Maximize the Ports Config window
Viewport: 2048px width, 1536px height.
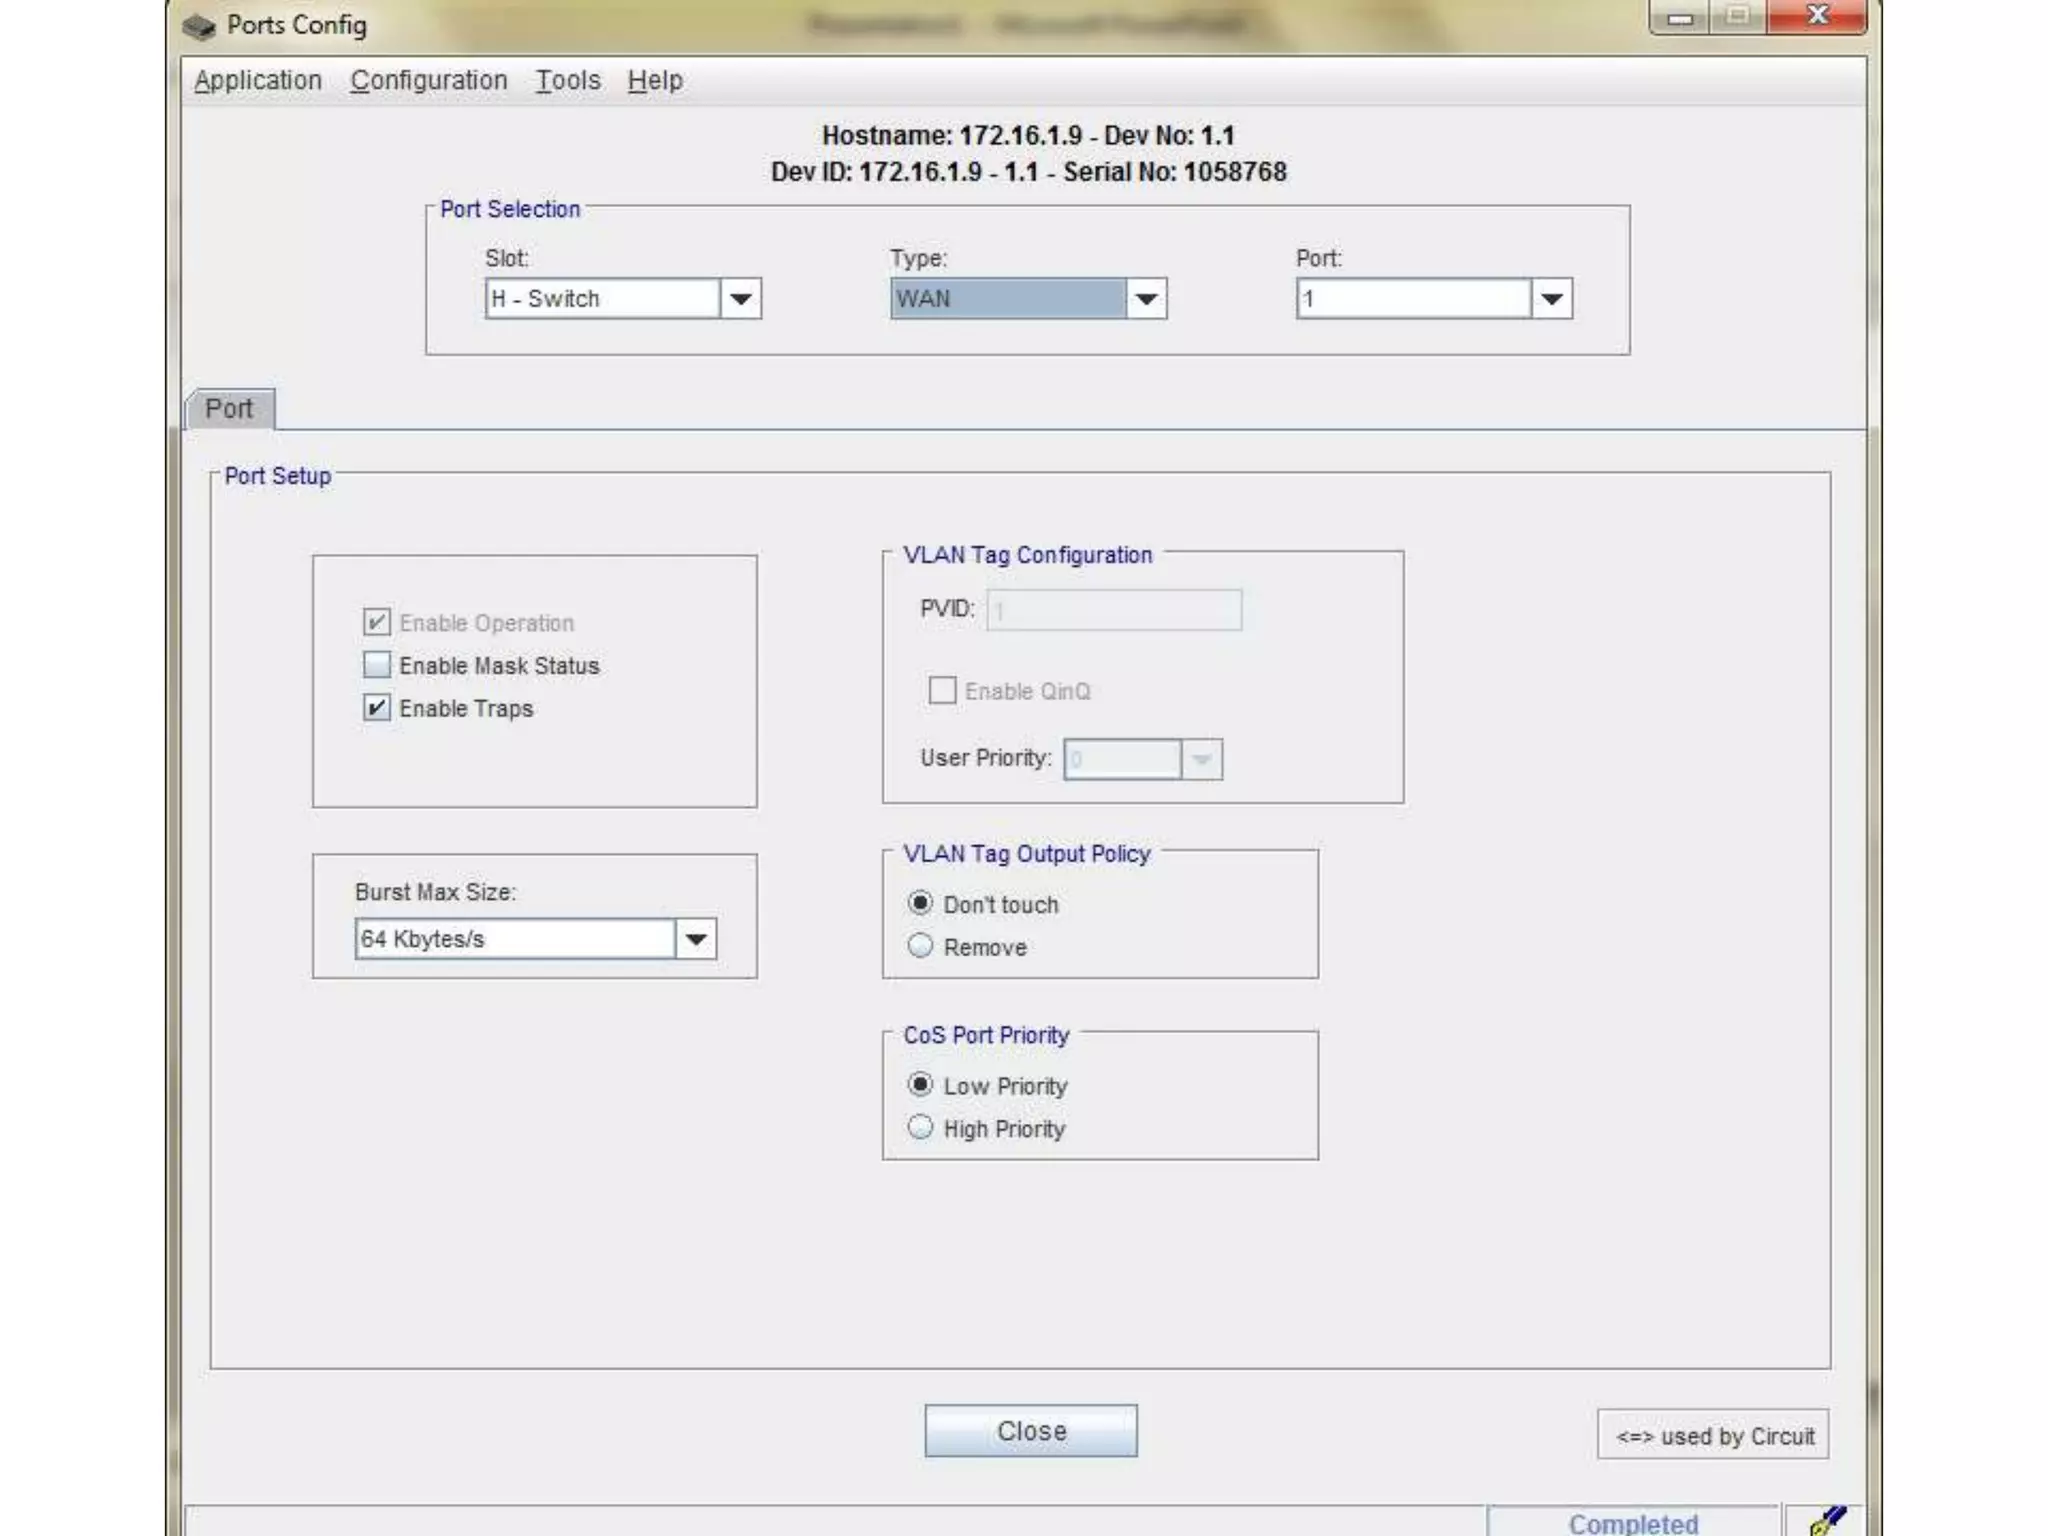(x=1739, y=17)
